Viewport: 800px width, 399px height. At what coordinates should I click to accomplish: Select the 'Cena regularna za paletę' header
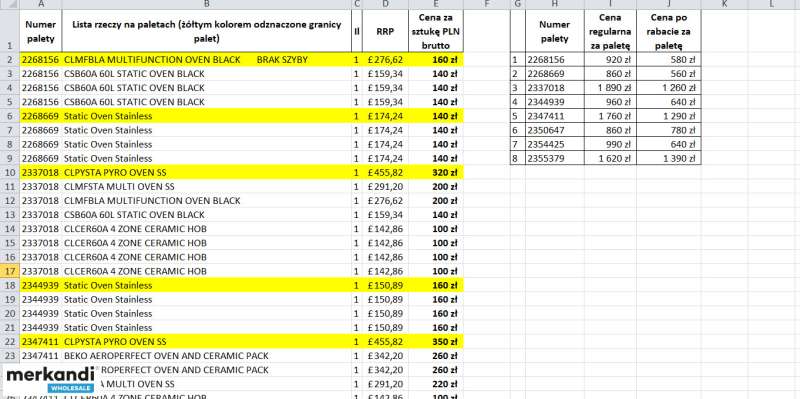tap(611, 31)
